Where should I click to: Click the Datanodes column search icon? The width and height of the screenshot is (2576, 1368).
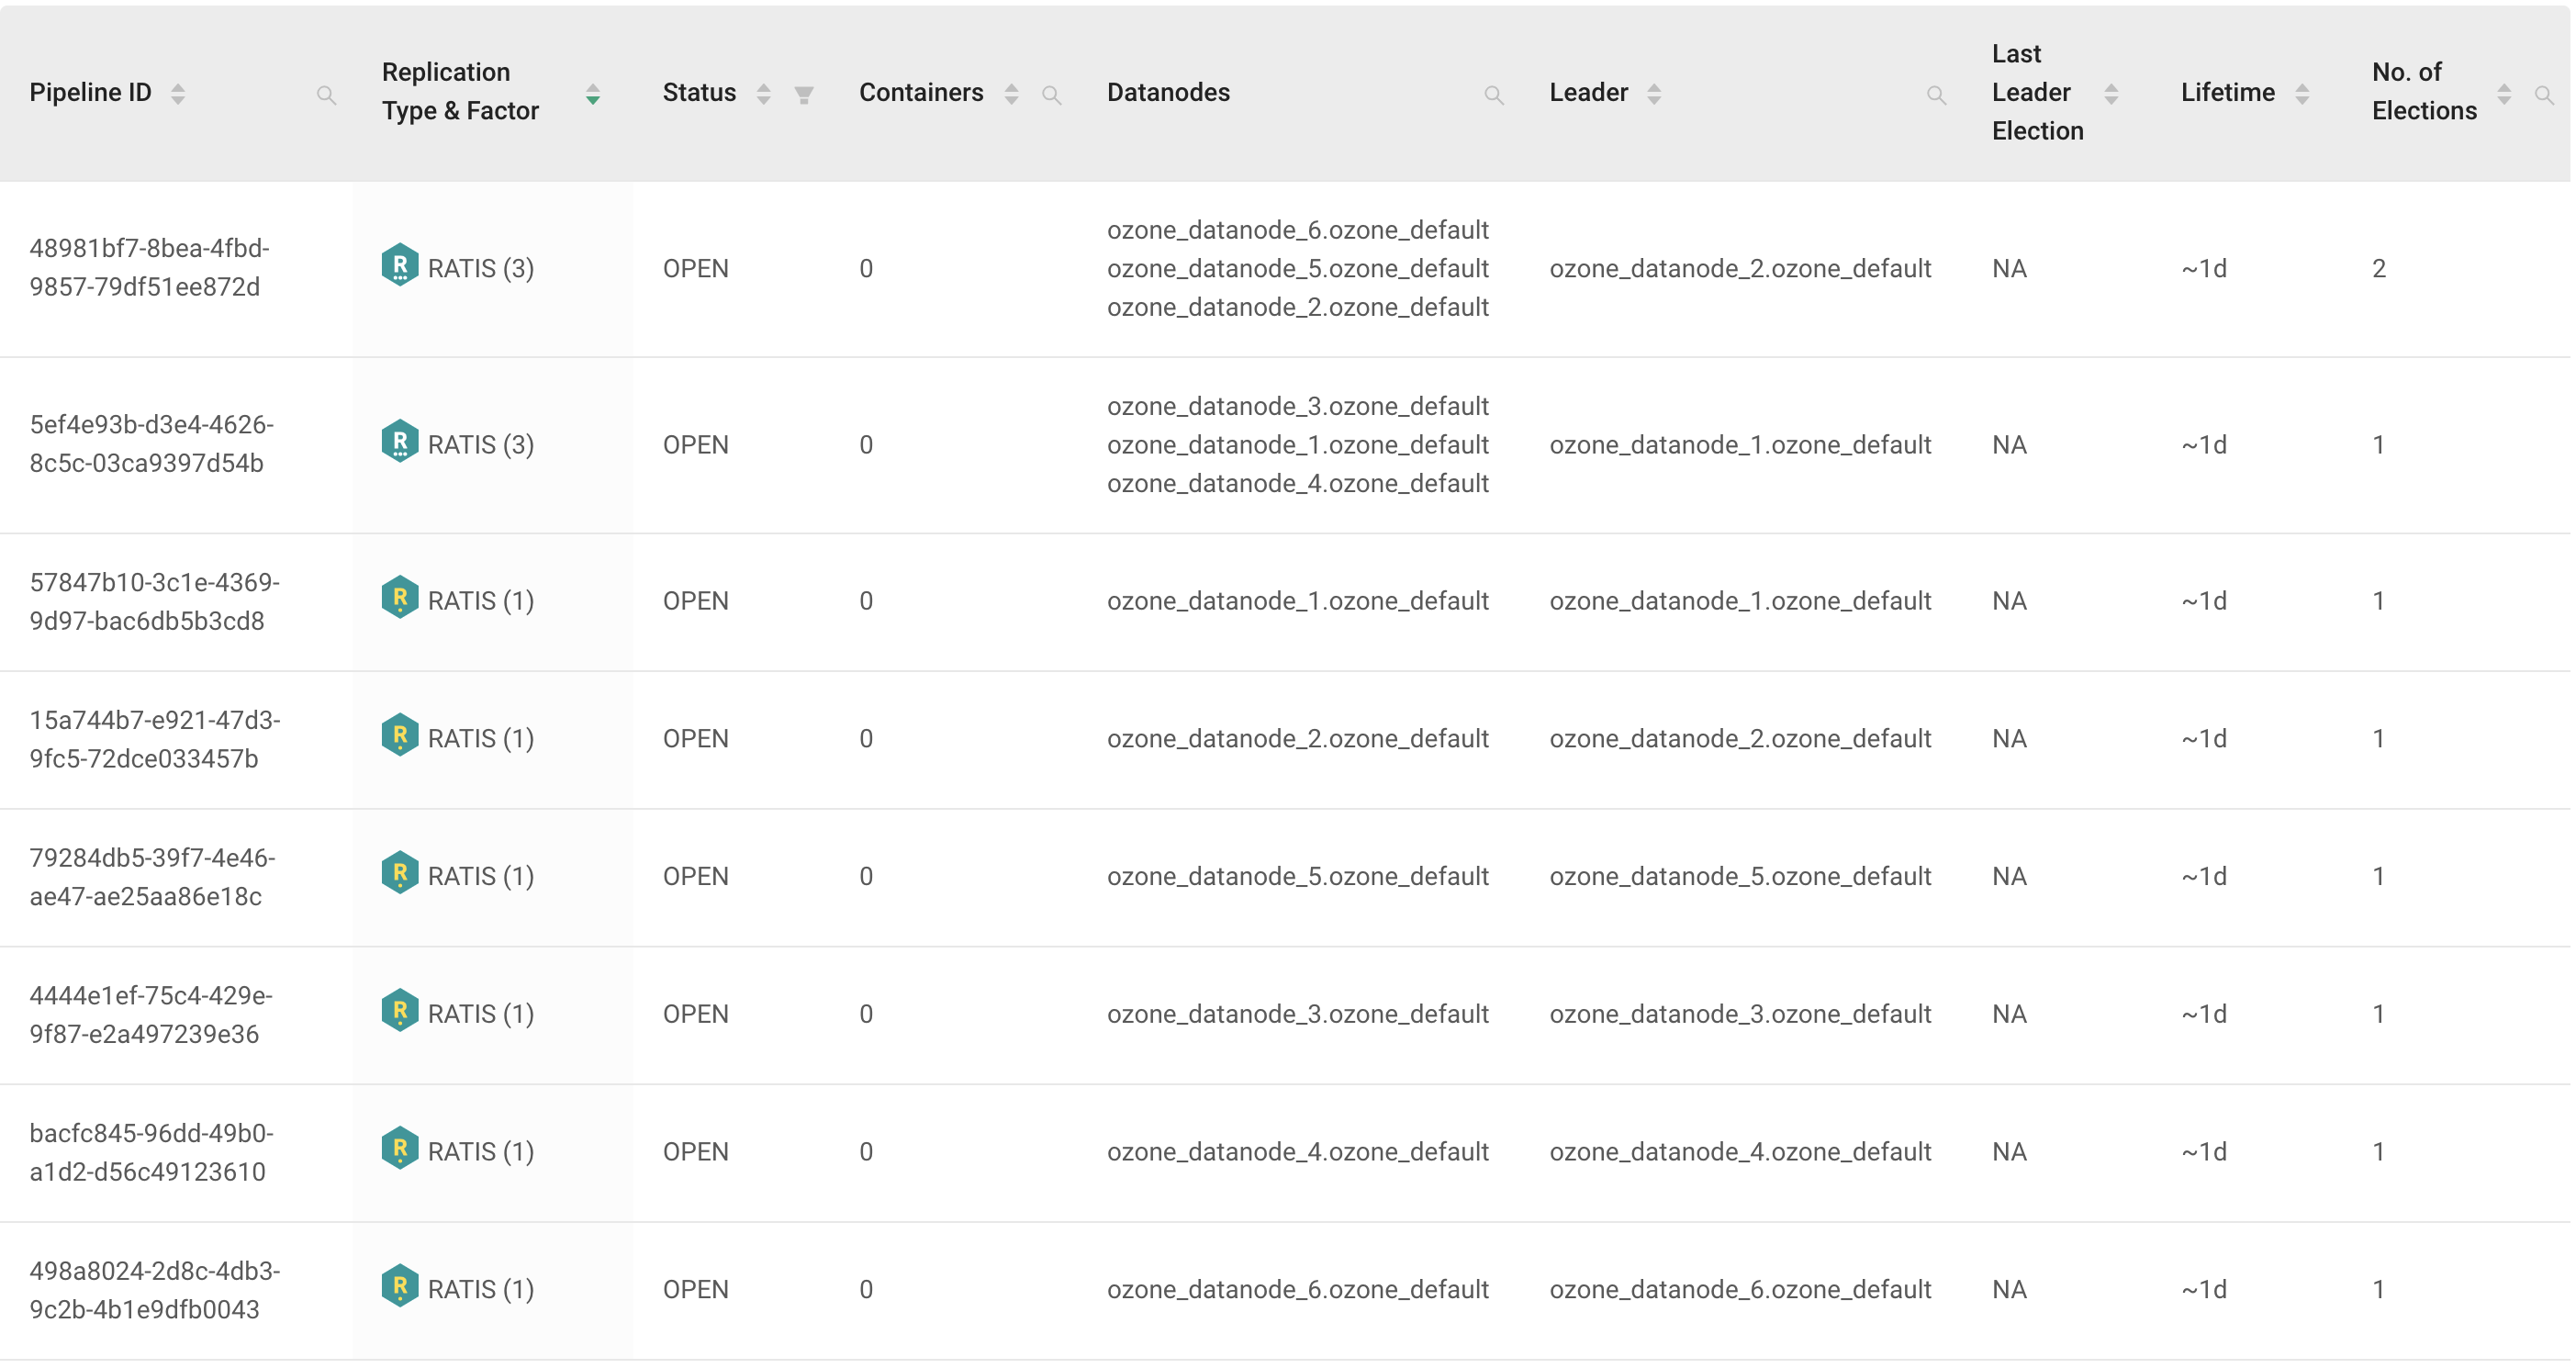(1493, 95)
